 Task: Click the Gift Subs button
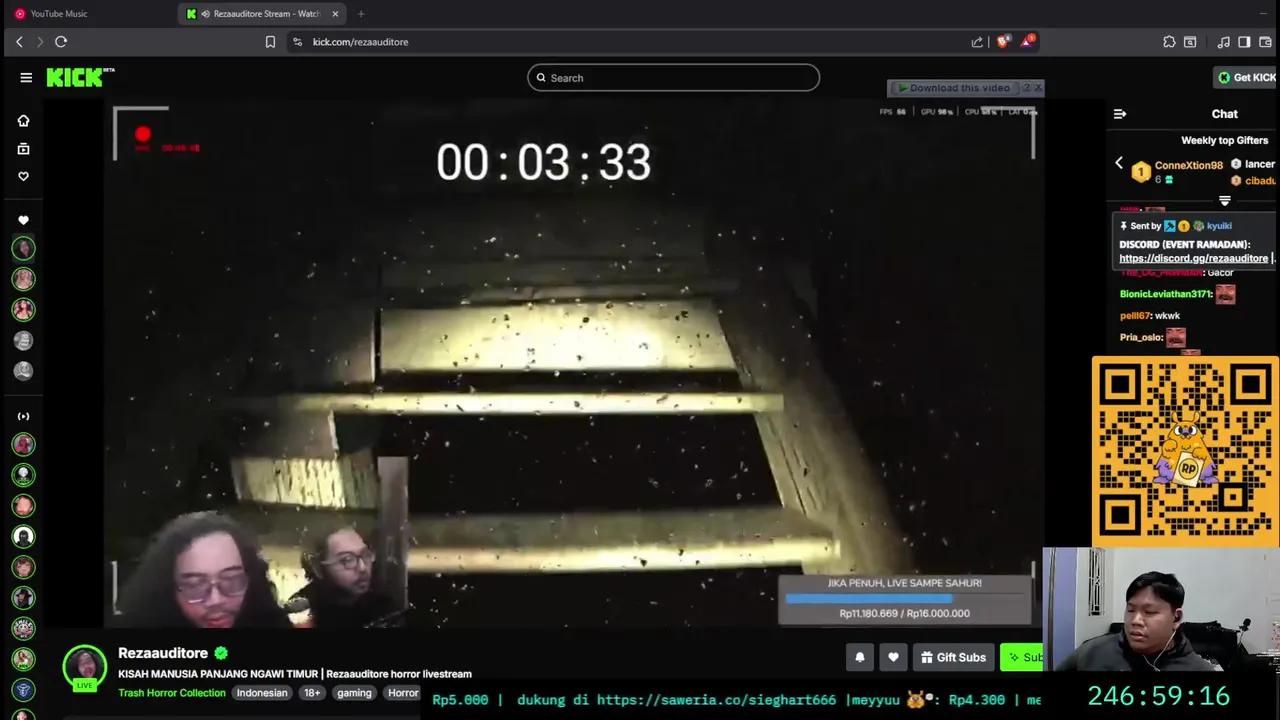(x=954, y=657)
